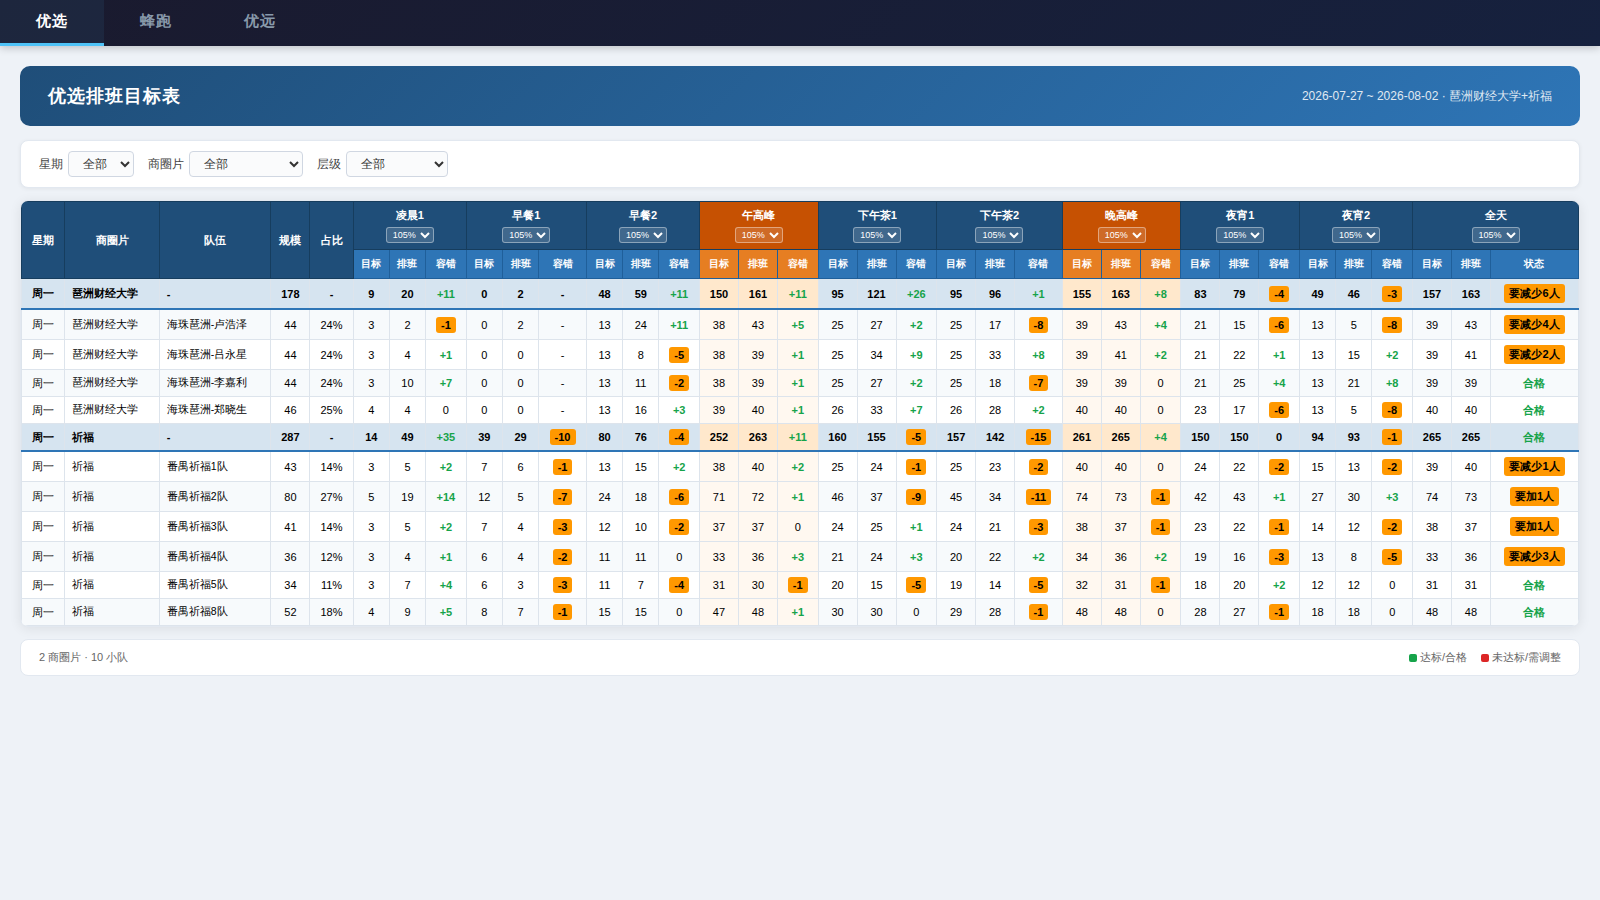Click the 27% share cell of 番禺祈福2队

pos(332,497)
